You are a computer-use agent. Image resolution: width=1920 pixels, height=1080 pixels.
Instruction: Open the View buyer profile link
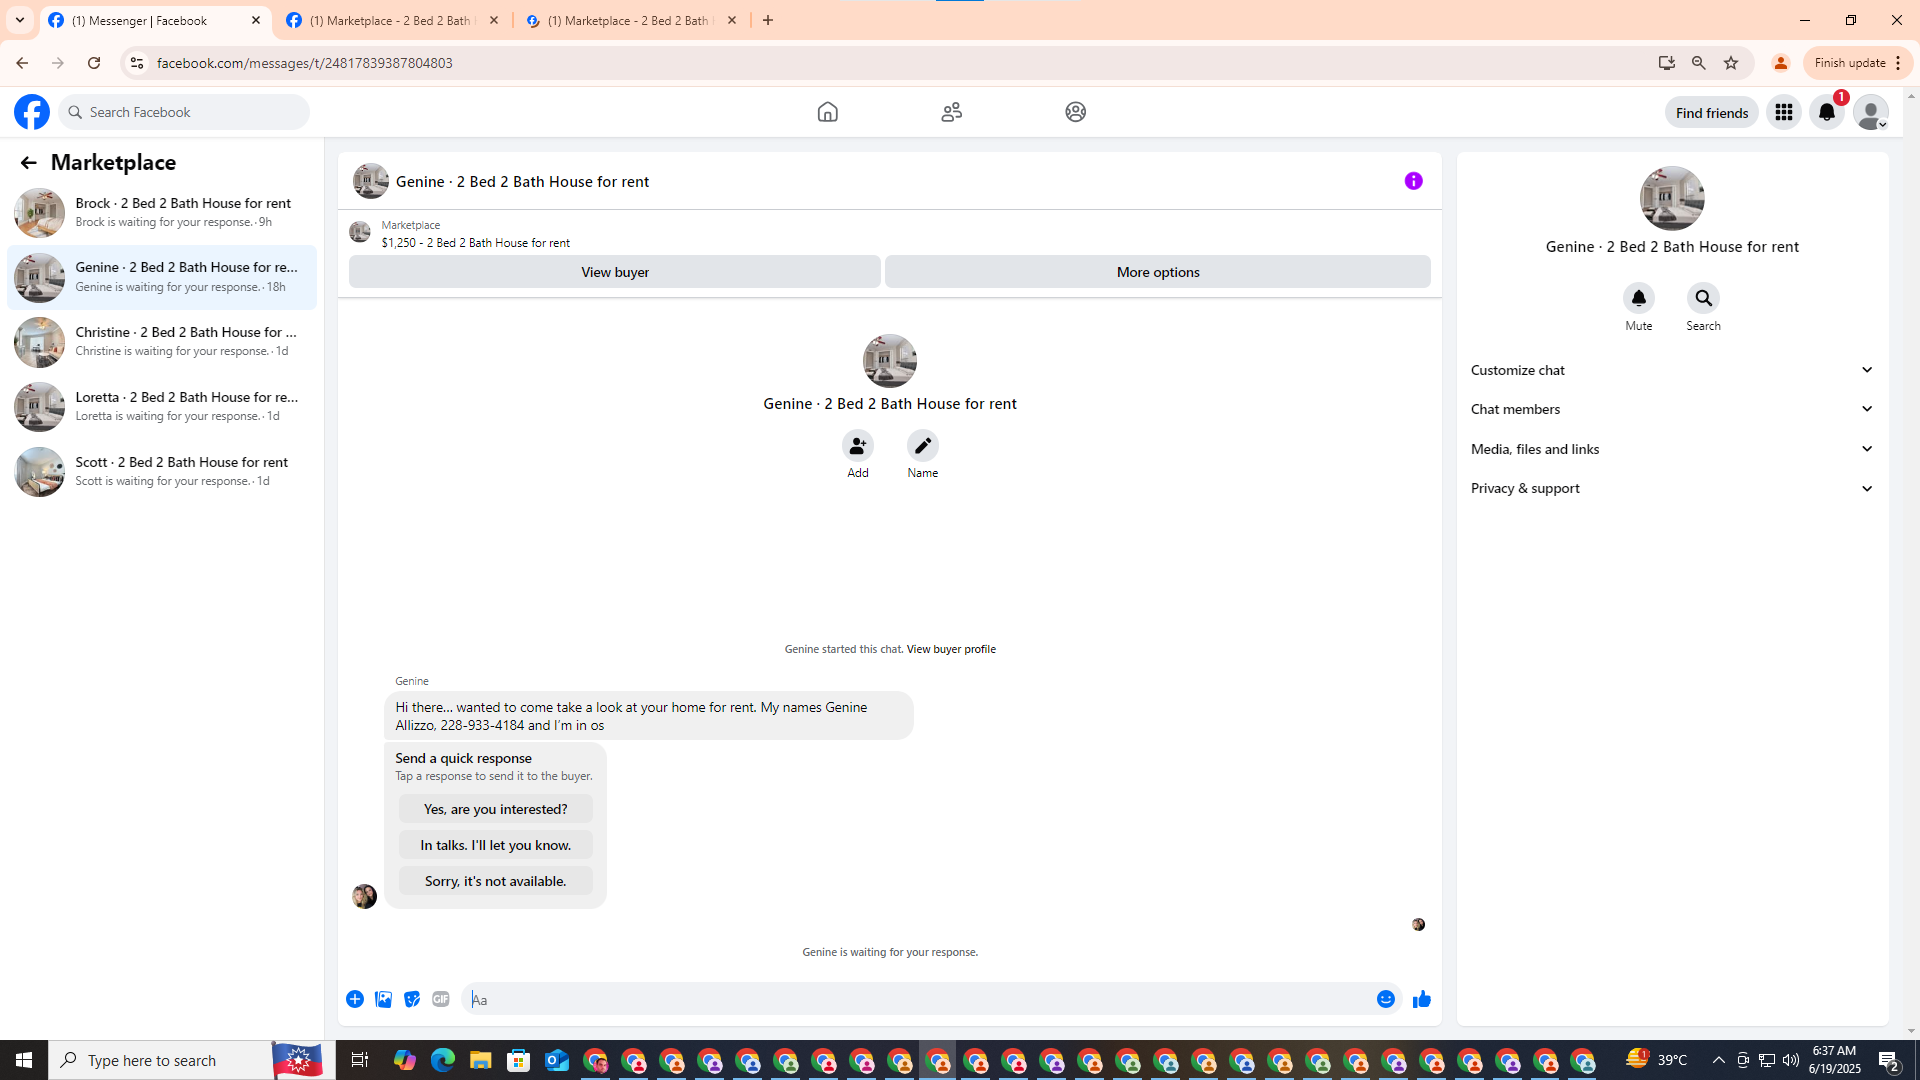pos(950,649)
